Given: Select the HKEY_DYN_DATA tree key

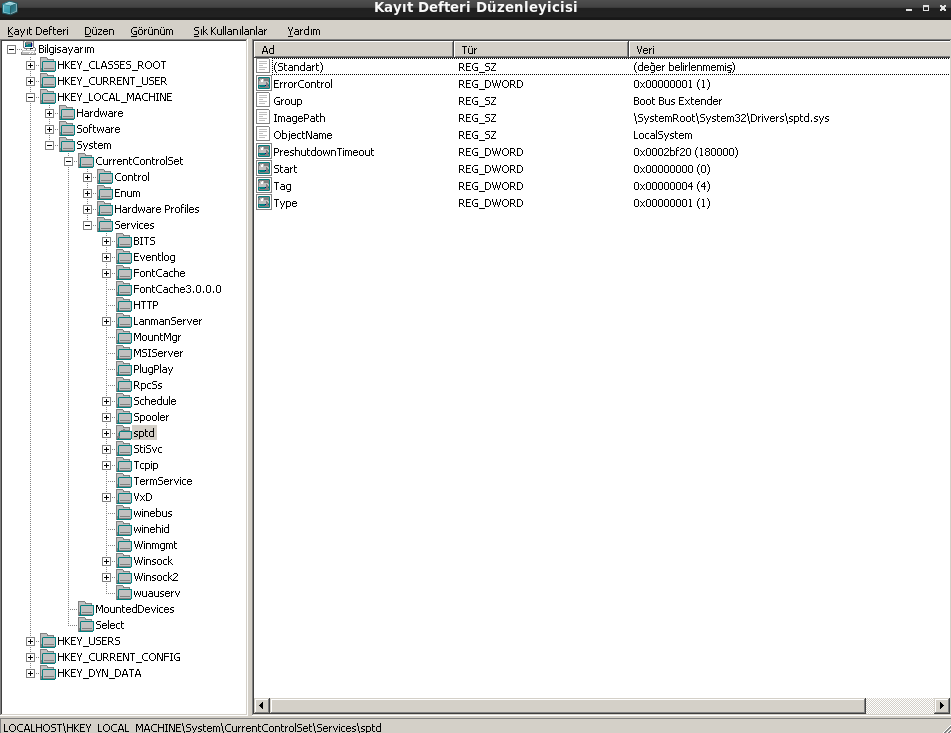Looking at the screenshot, I should click(99, 673).
